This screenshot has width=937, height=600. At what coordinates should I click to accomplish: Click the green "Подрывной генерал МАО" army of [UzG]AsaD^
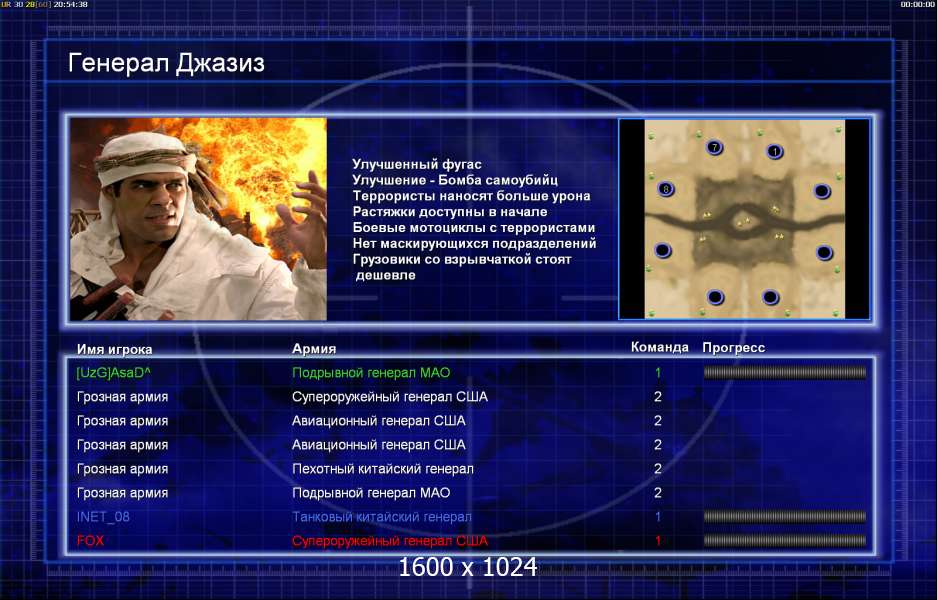[371, 373]
